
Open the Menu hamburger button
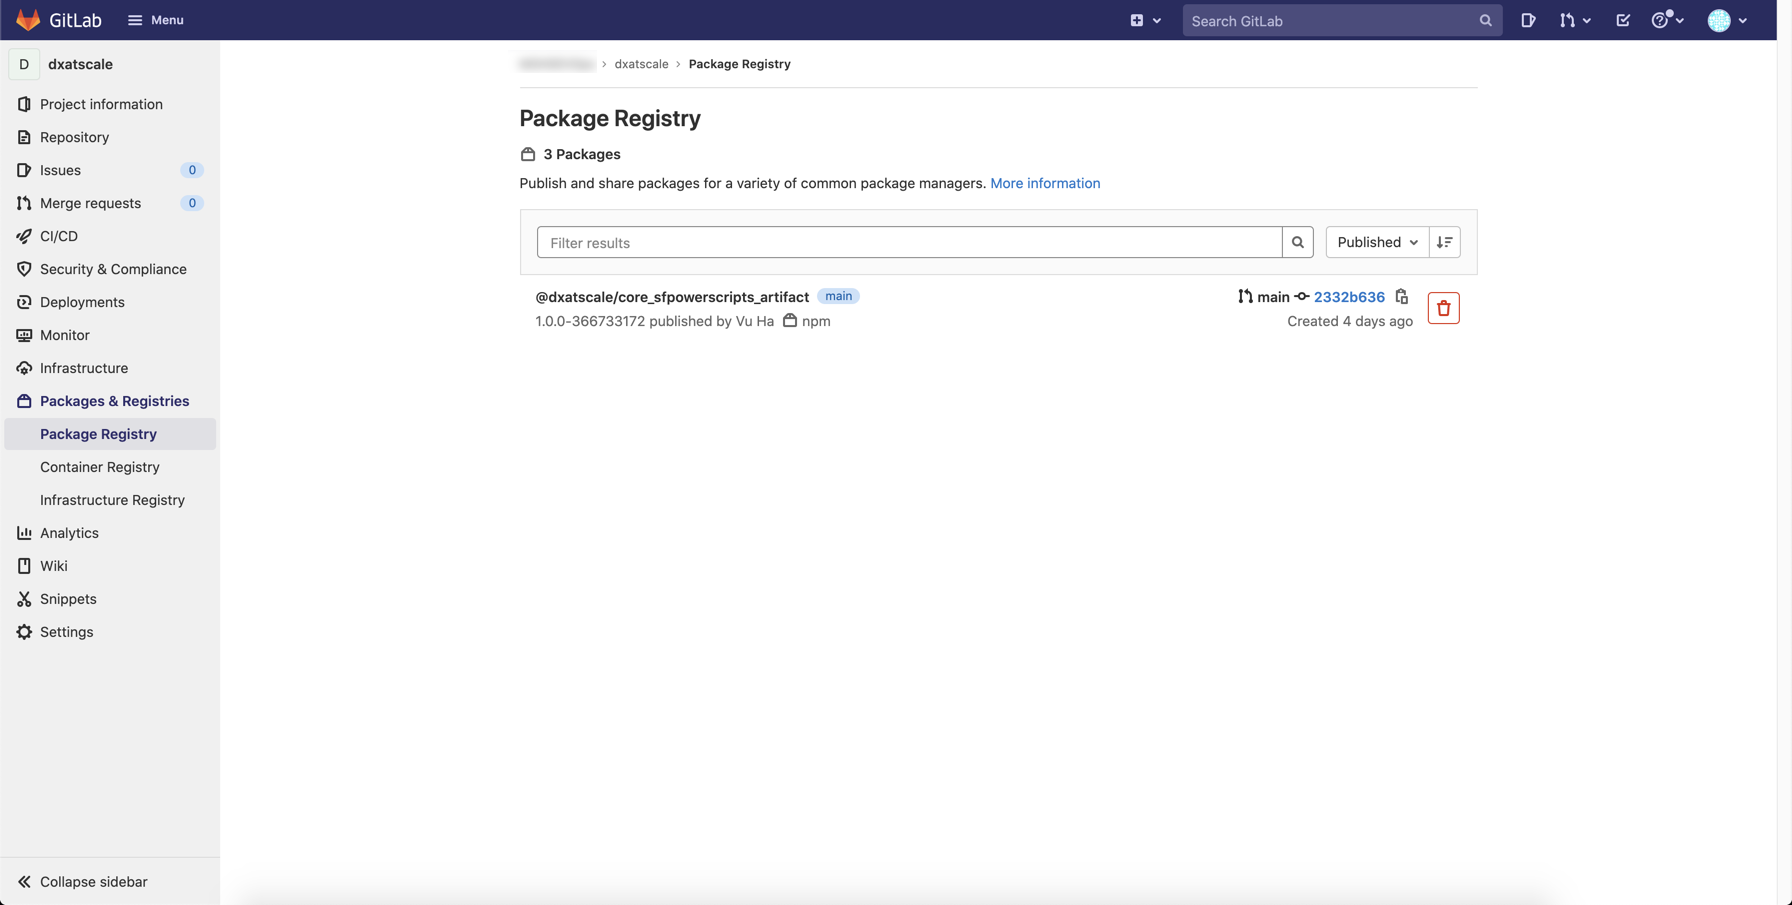coord(155,20)
